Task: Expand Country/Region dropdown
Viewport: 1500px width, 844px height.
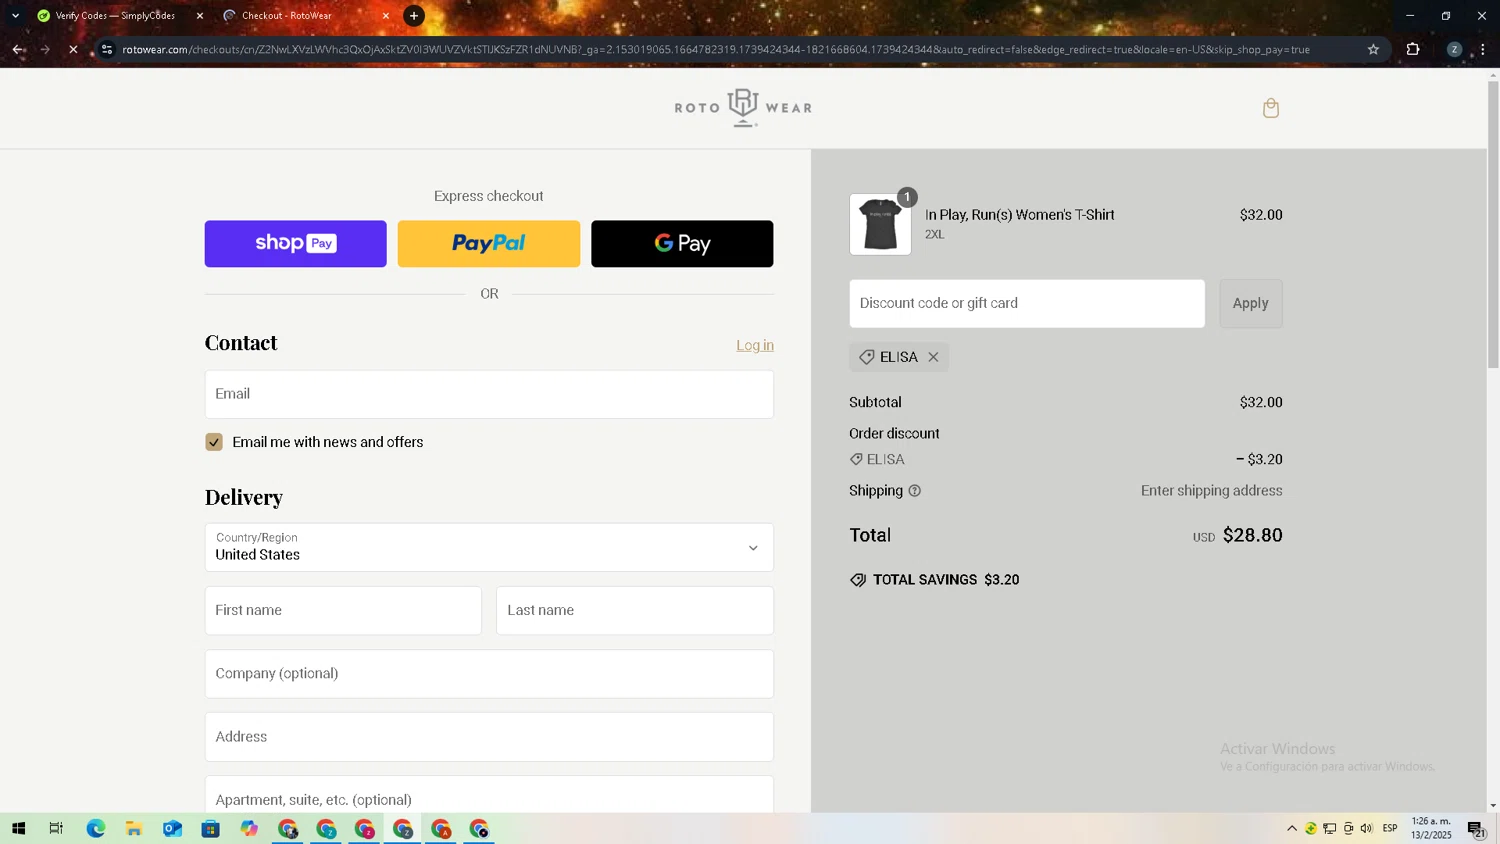Action: (x=489, y=547)
